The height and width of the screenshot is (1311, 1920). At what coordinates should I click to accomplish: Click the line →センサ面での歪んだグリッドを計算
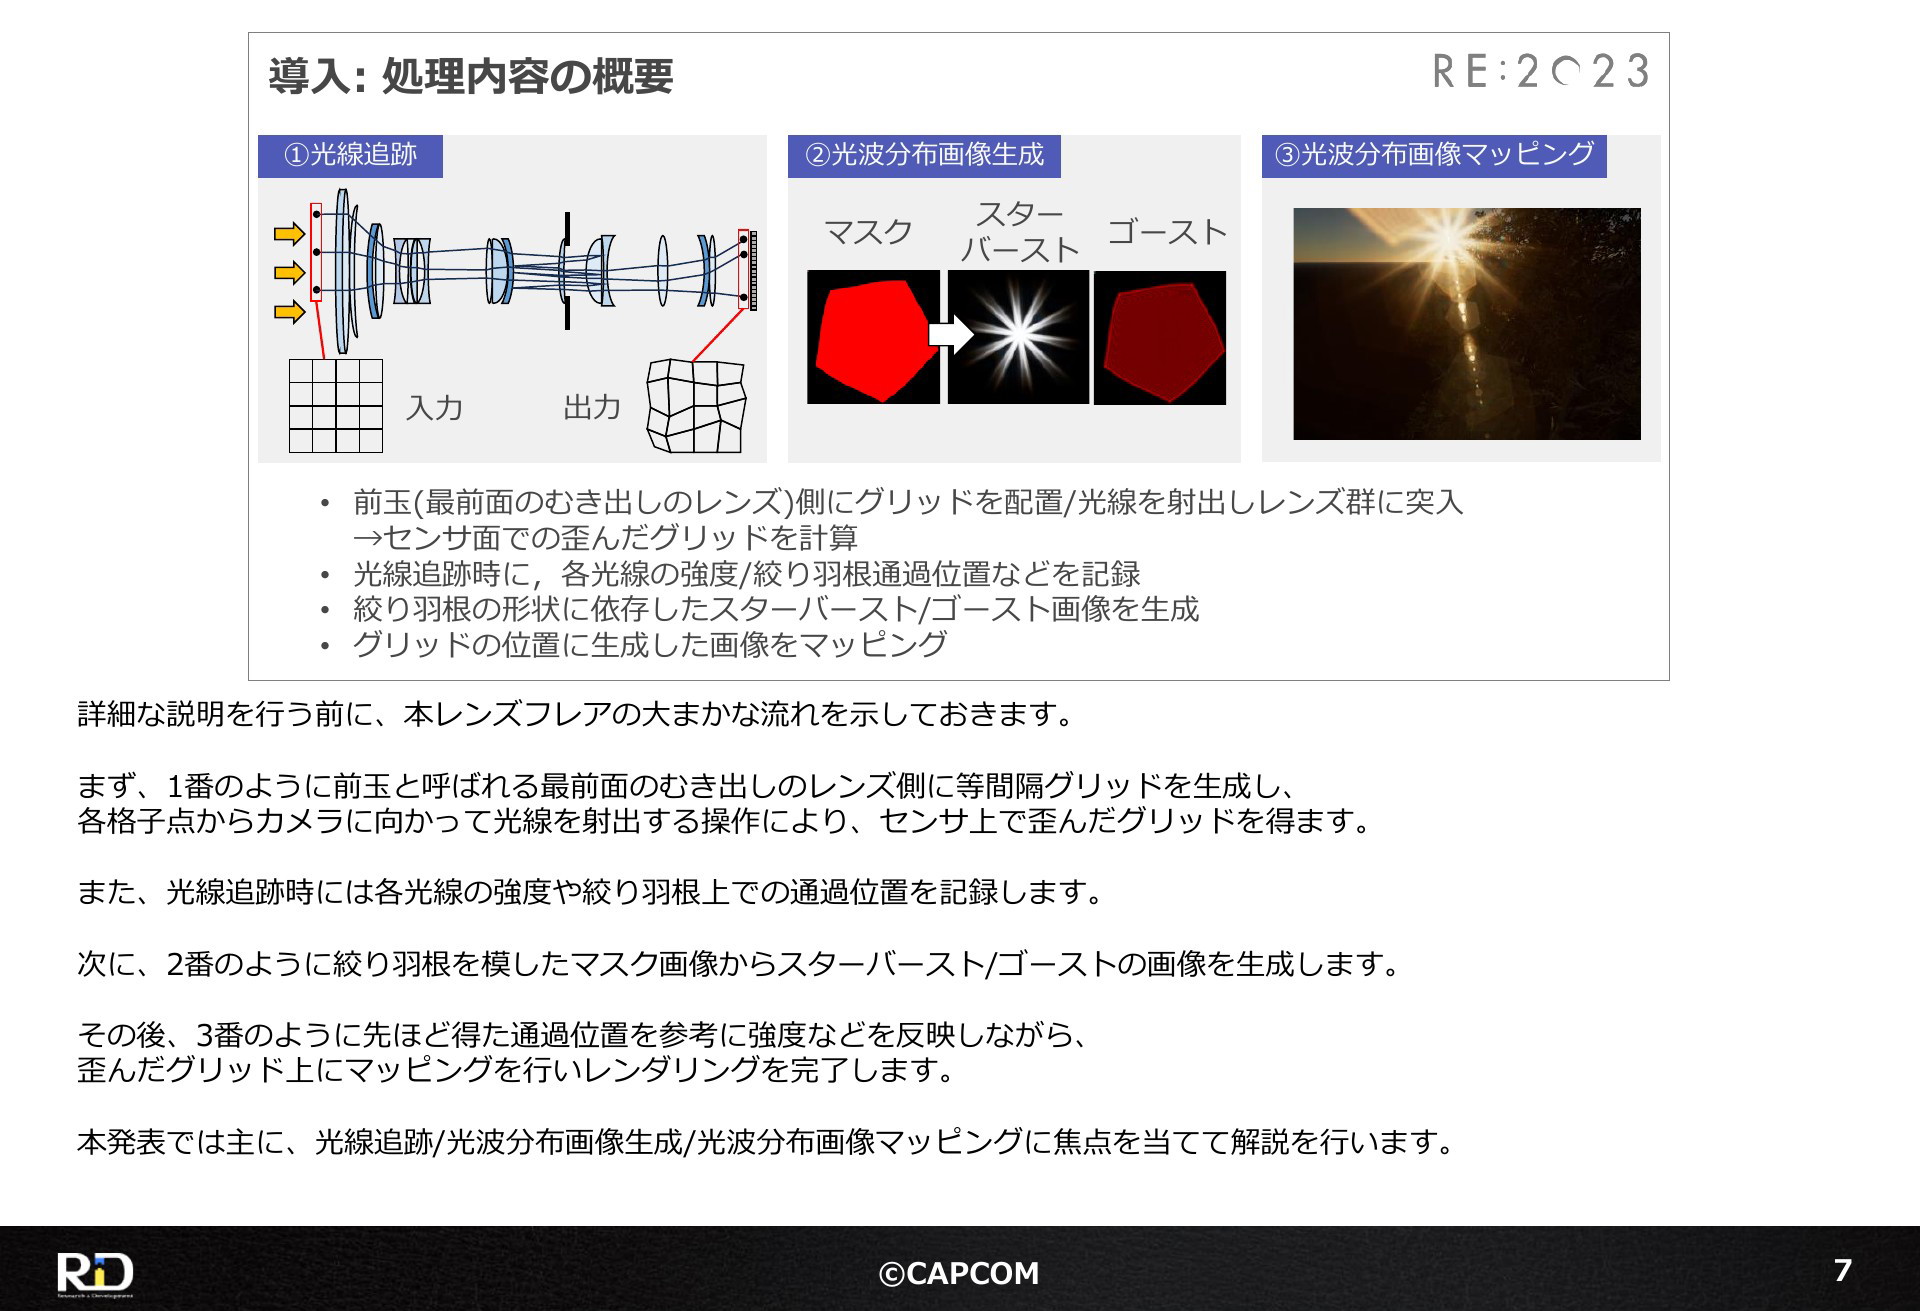(605, 538)
